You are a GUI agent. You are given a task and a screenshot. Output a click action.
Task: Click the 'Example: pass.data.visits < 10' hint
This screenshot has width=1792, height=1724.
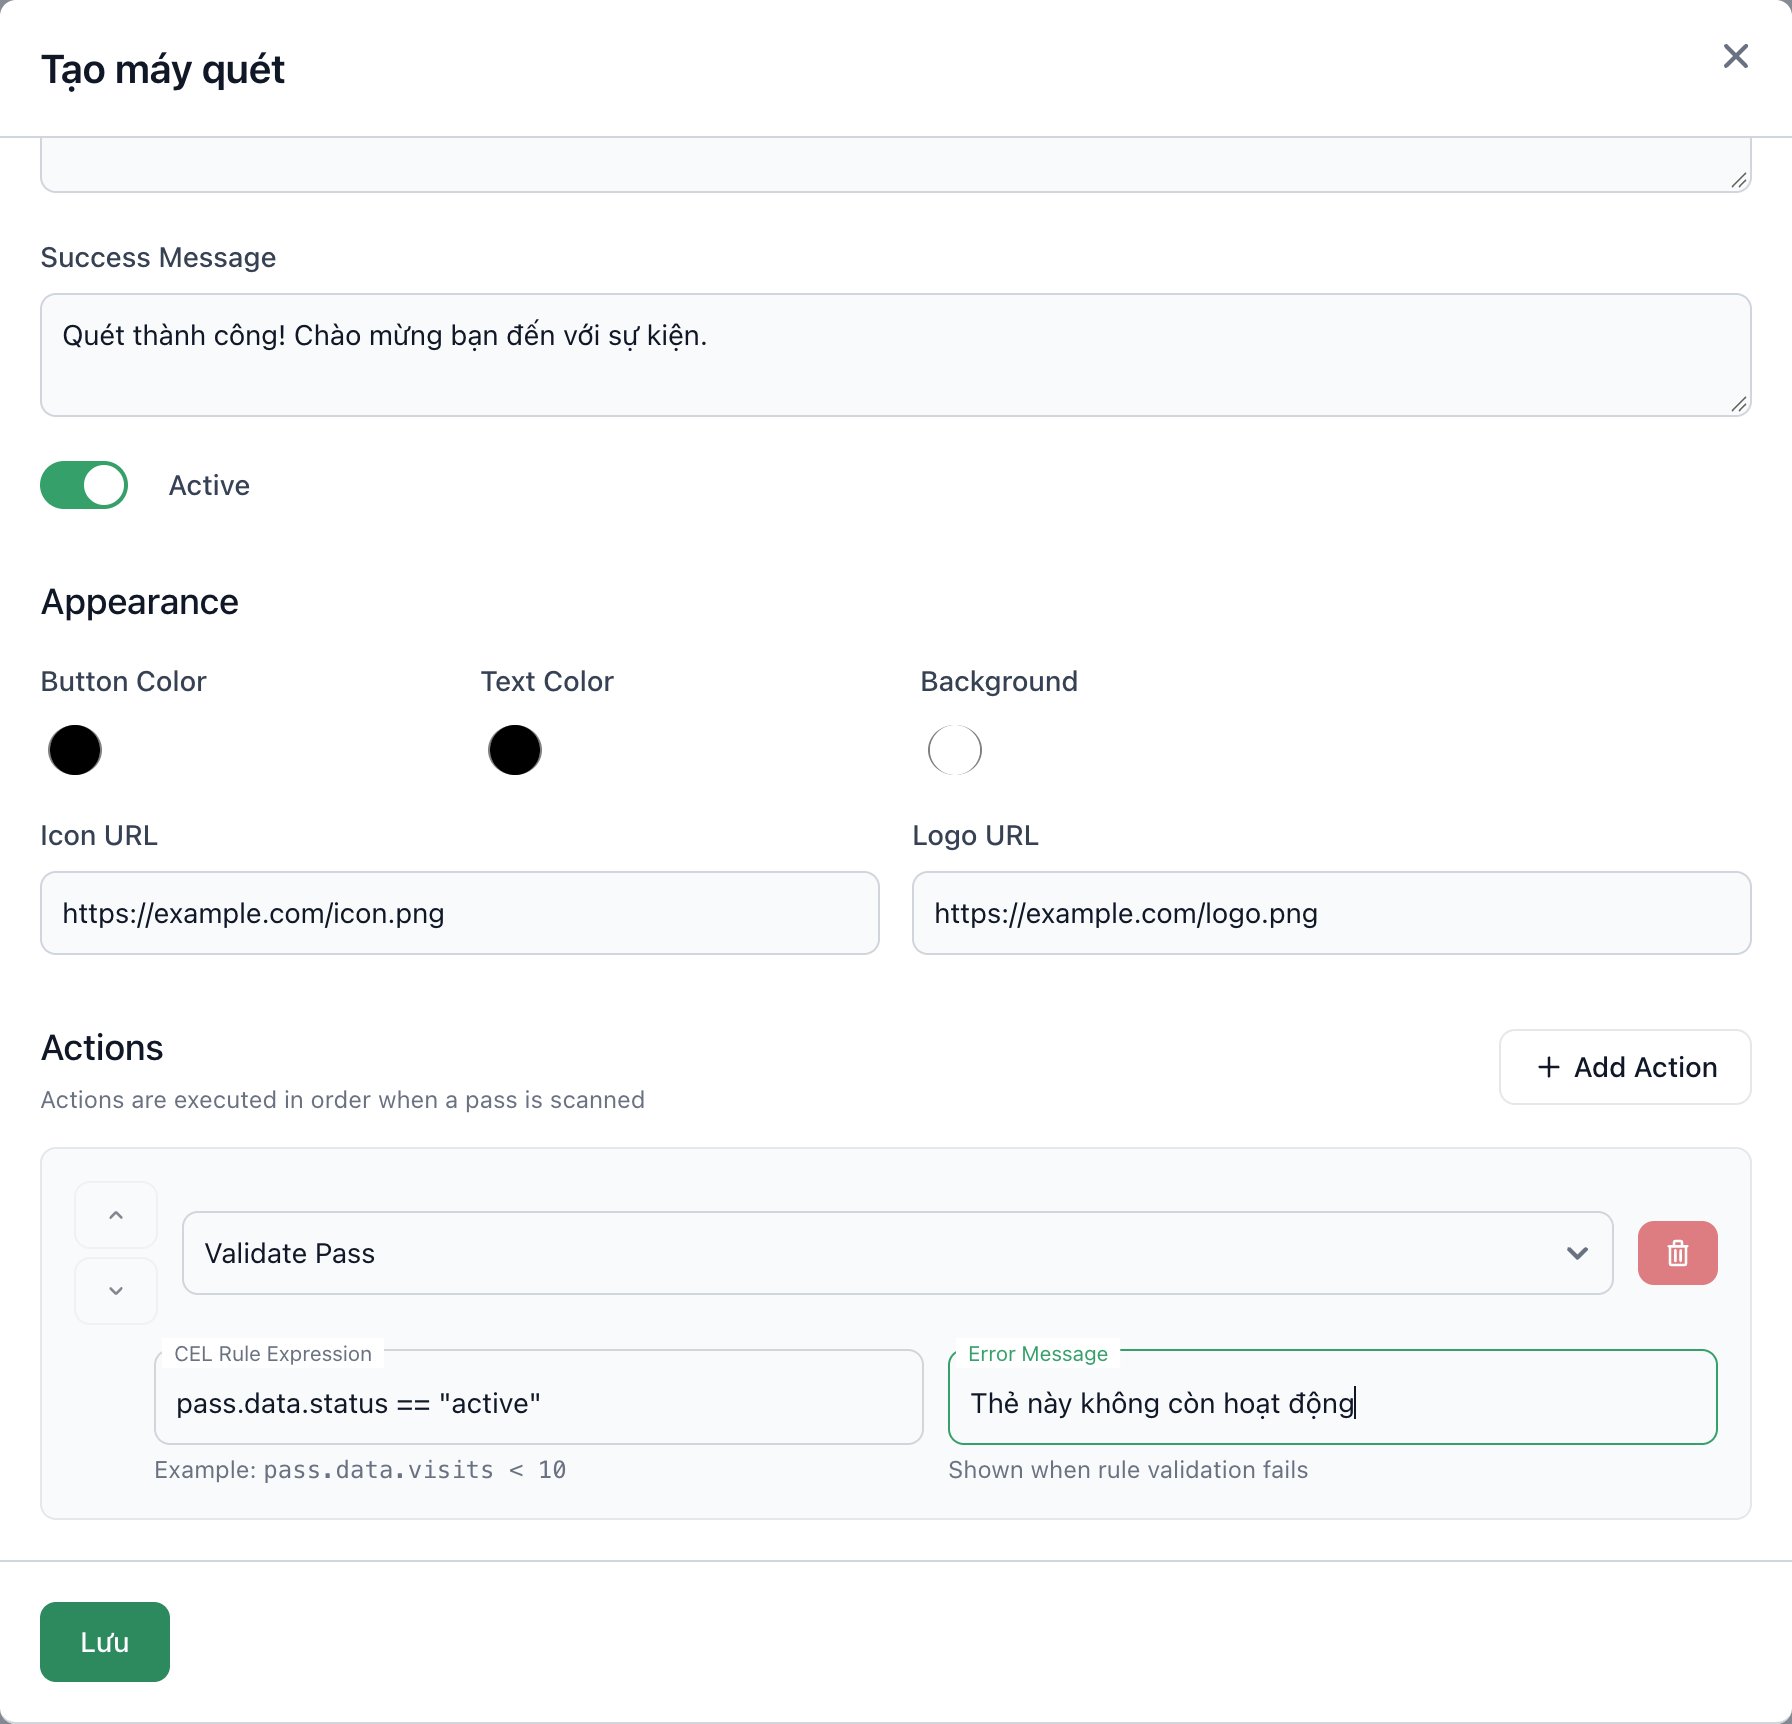tap(360, 1469)
